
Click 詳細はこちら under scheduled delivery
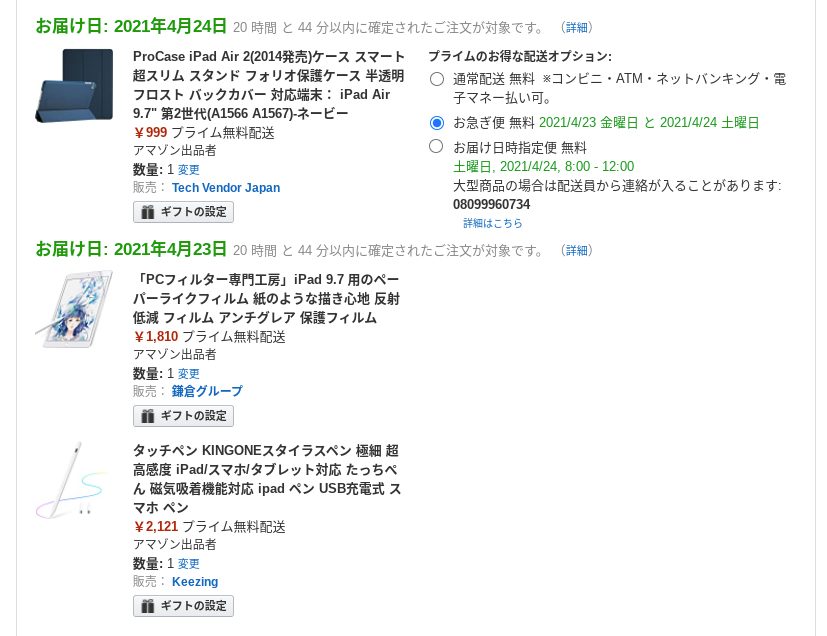point(493,223)
